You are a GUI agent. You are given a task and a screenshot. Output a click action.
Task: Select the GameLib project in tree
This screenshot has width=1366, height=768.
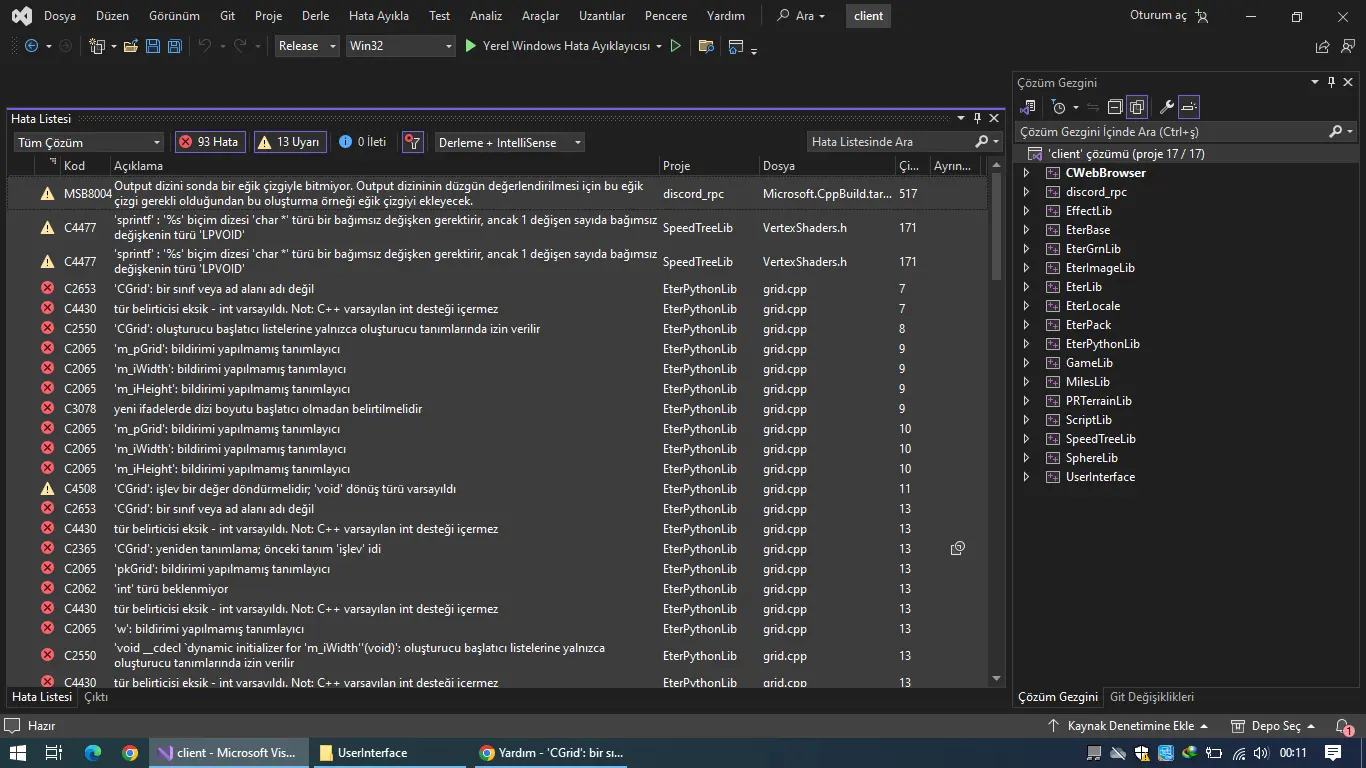point(1089,363)
